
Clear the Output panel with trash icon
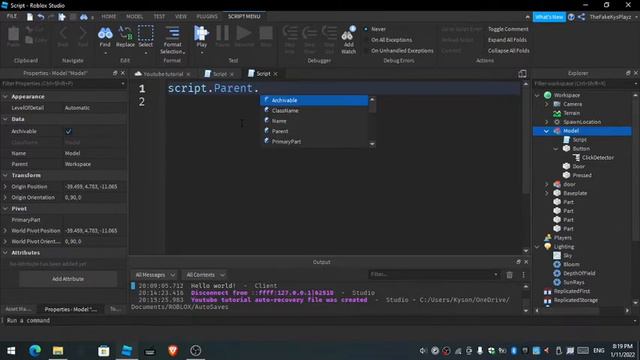[509, 275]
